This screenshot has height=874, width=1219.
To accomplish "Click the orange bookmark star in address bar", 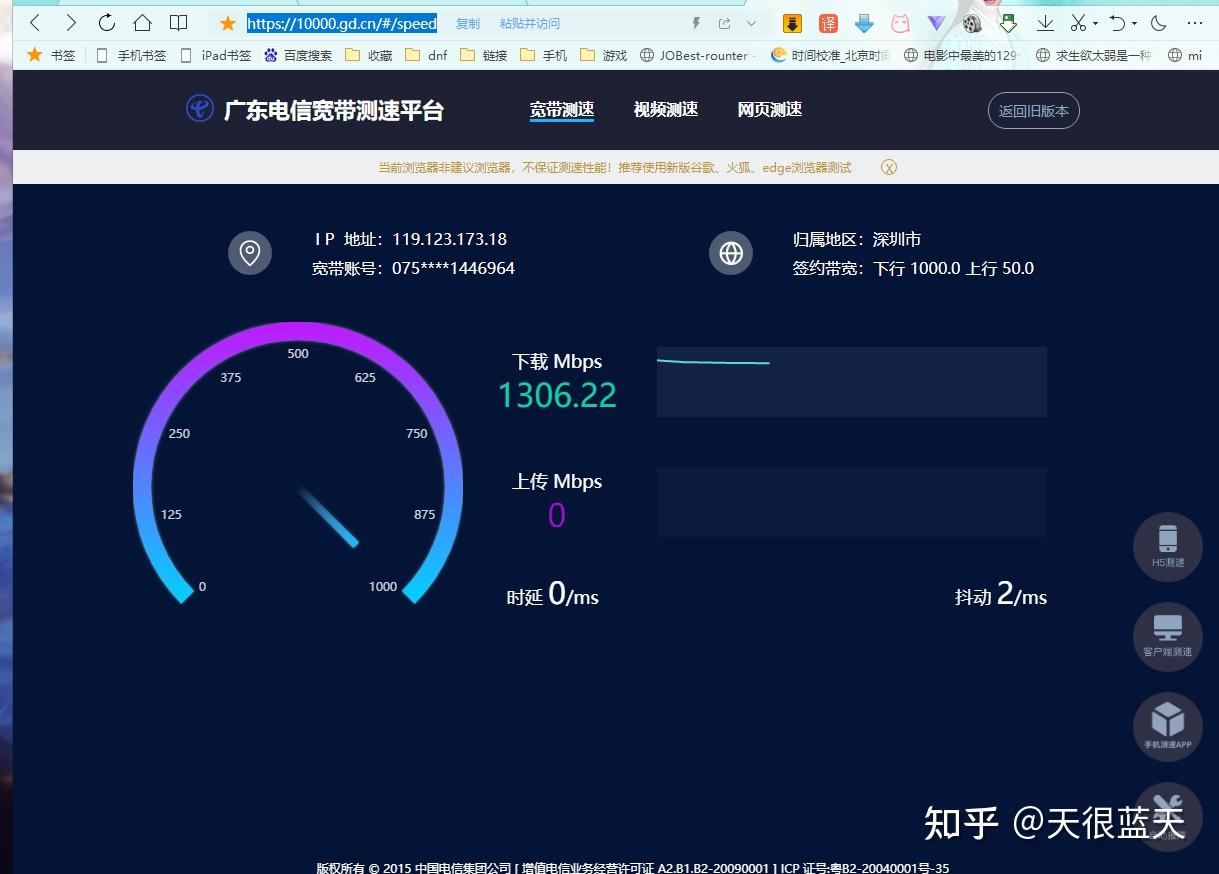I will [228, 23].
